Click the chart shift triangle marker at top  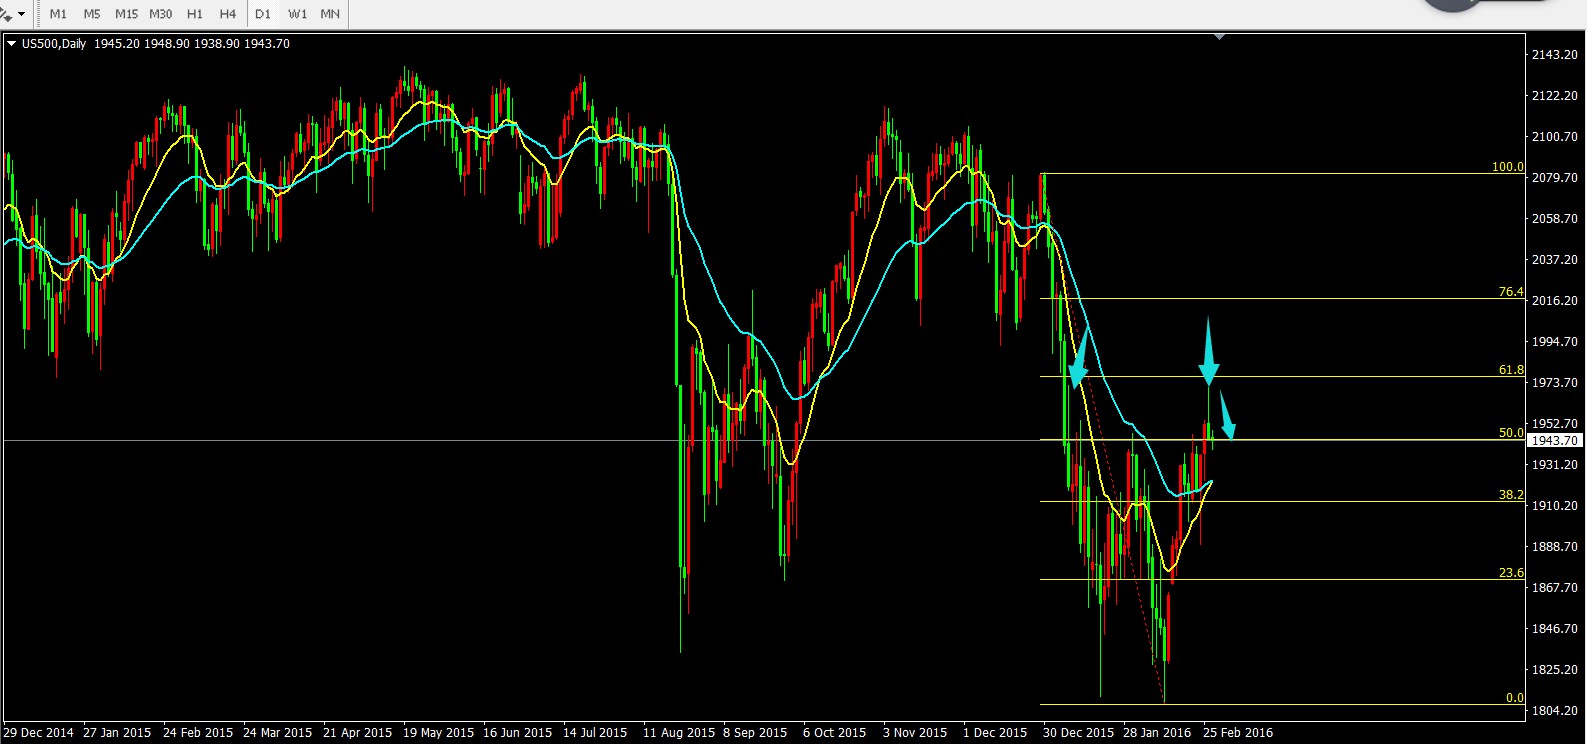(x=1219, y=37)
